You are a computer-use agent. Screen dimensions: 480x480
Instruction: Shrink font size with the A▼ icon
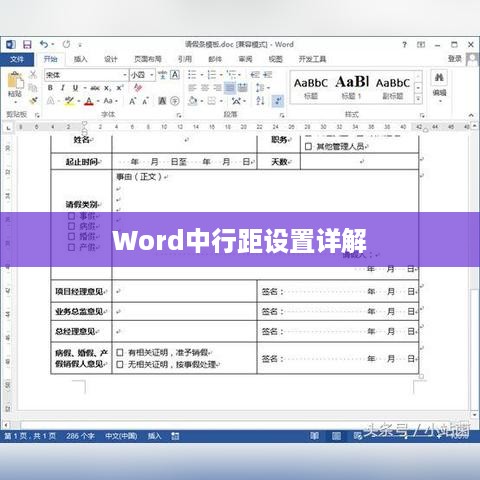tap(145, 101)
